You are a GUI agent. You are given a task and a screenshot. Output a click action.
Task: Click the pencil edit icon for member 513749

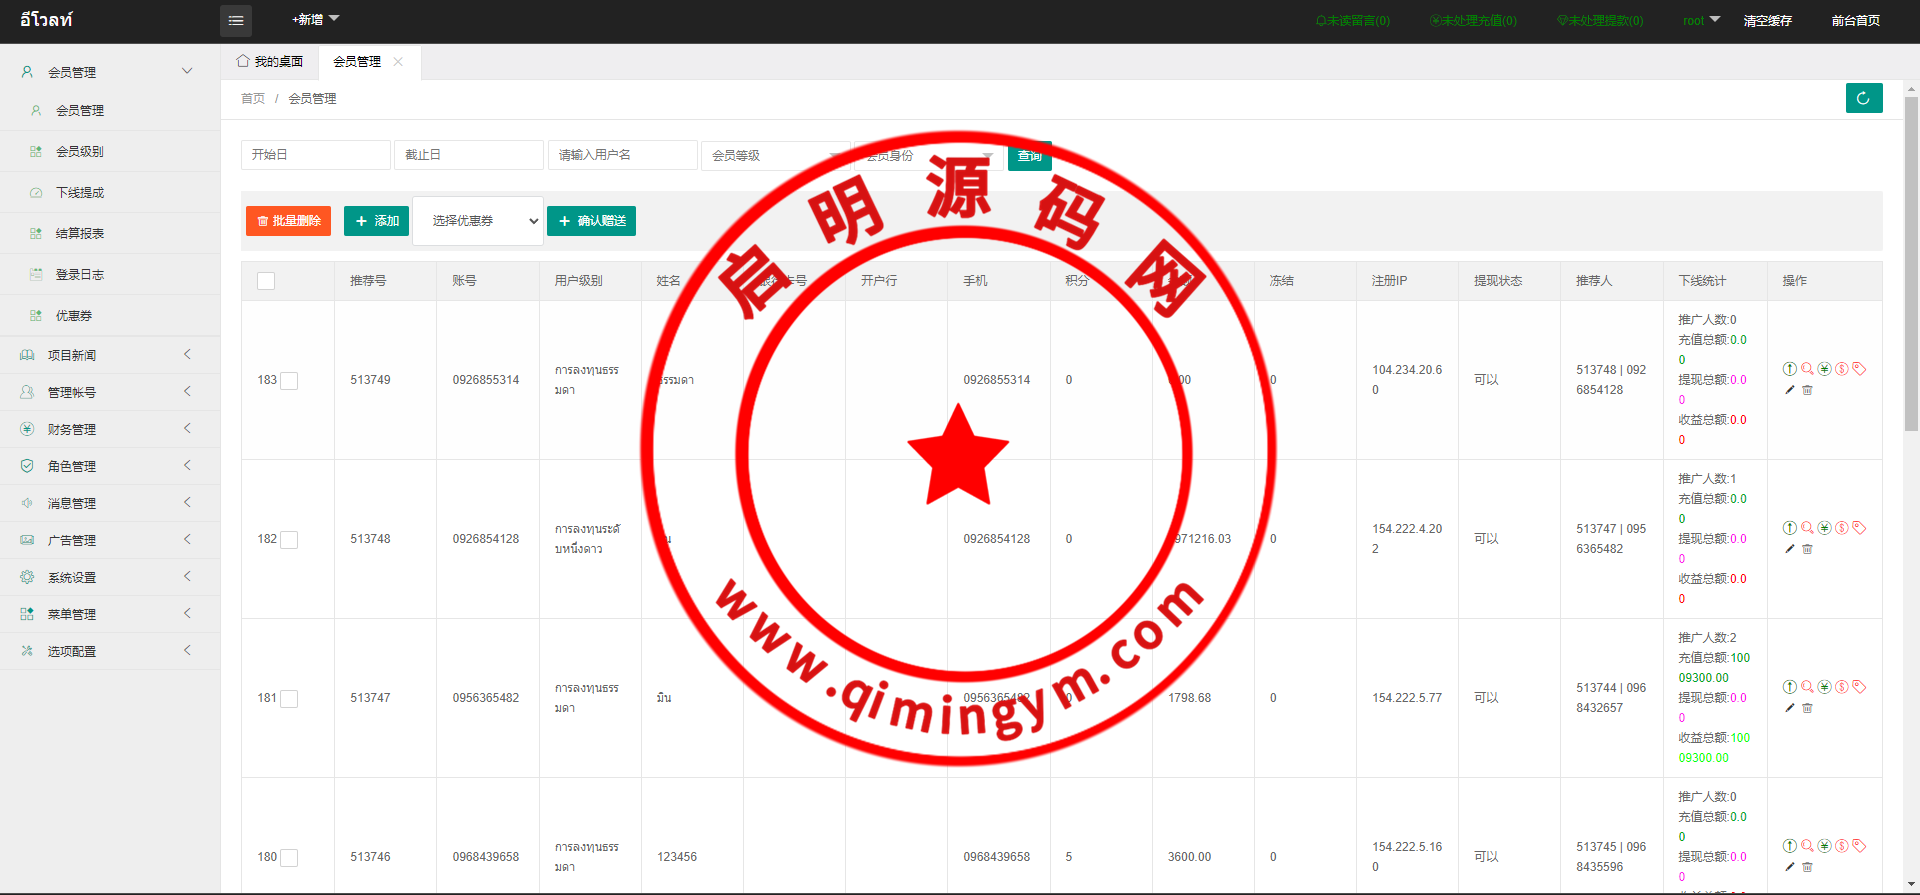pyautogui.click(x=1790, y=390)
